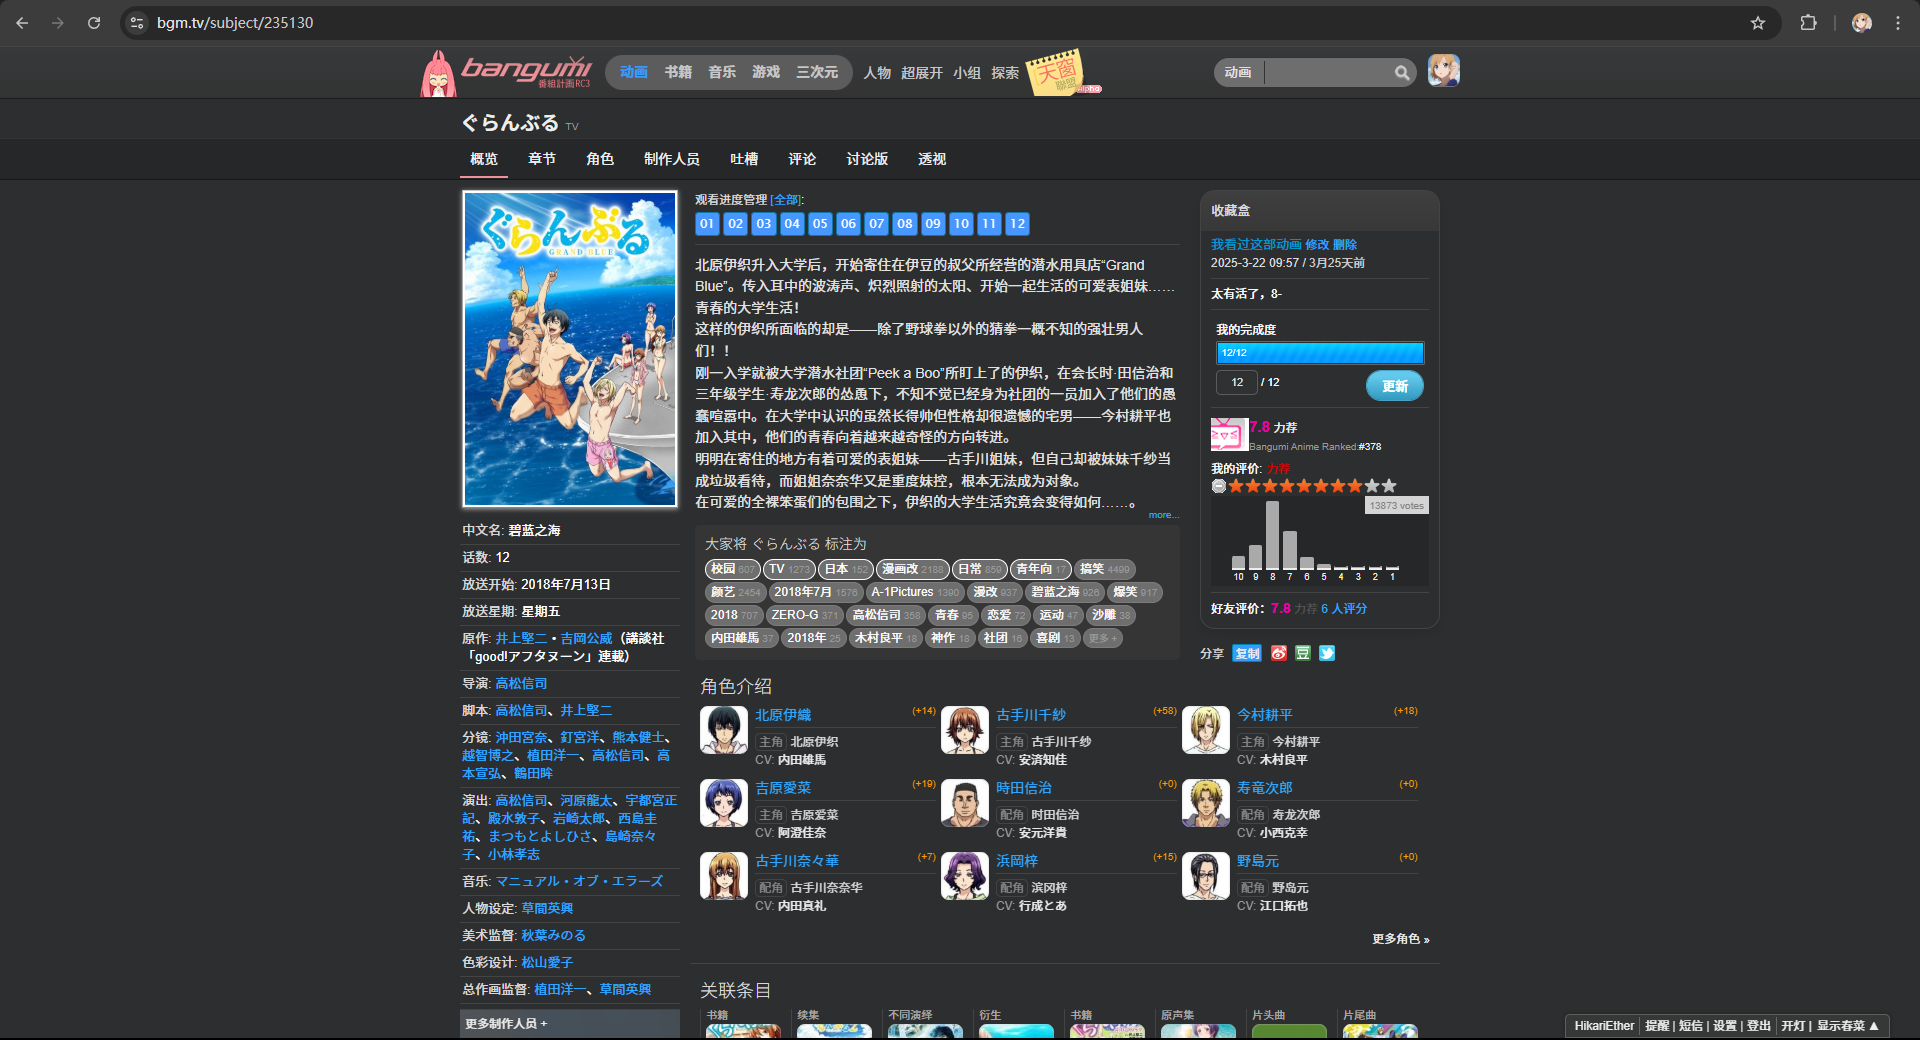Open the Chrome profile avatar
Viewport: 1920px width, 1040px height.
coord(1861,22)
